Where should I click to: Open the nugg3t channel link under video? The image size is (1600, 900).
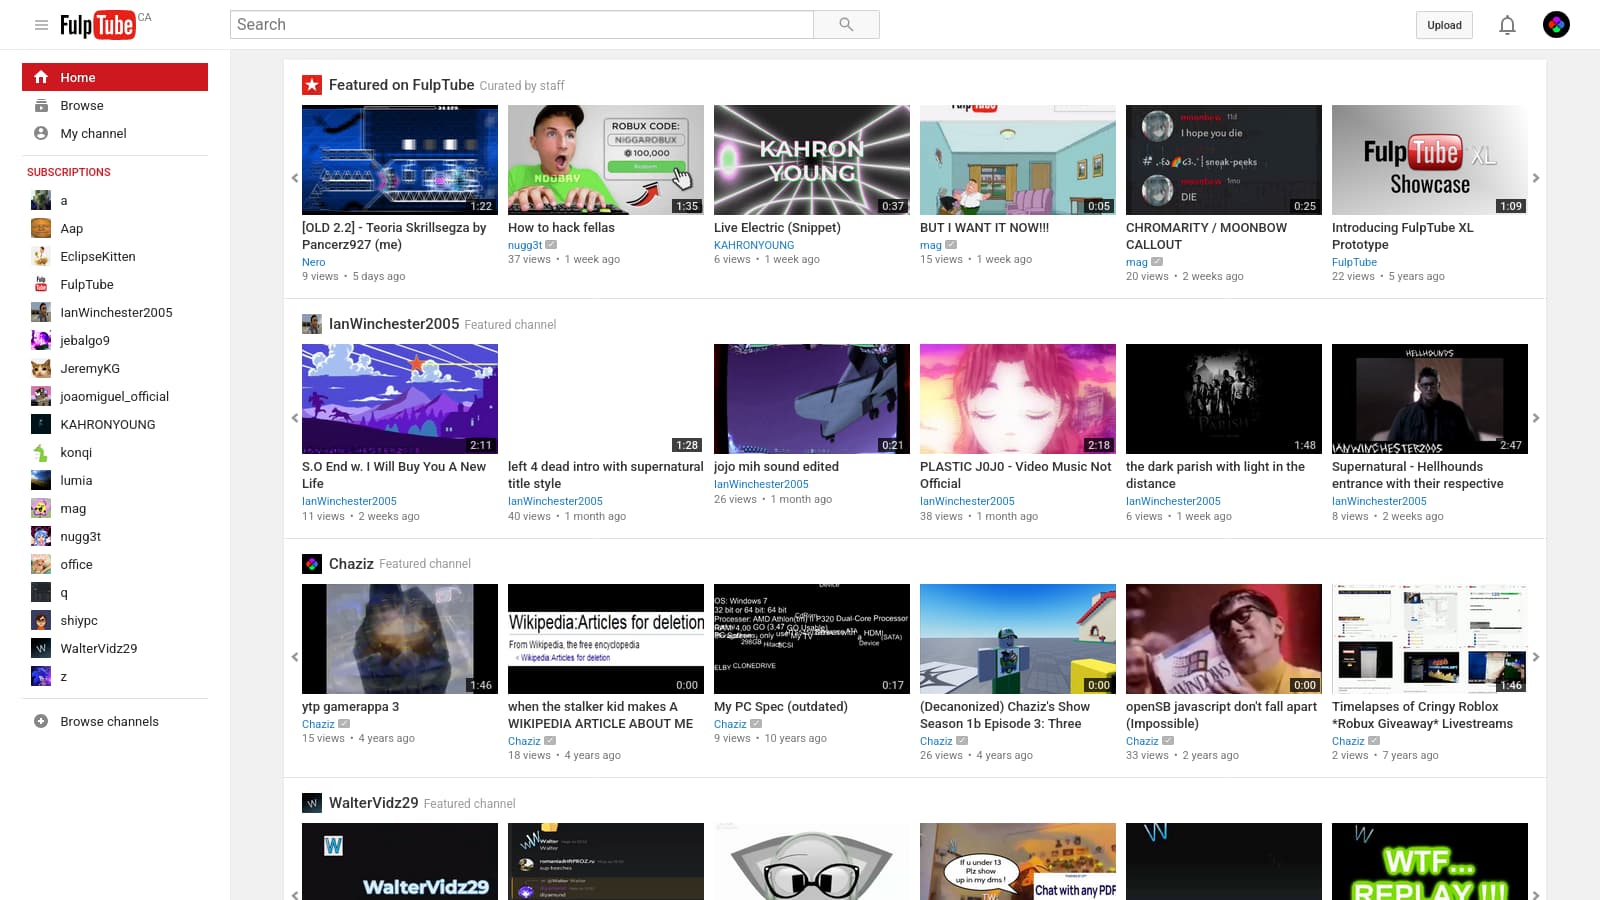(x=525, y=245)
